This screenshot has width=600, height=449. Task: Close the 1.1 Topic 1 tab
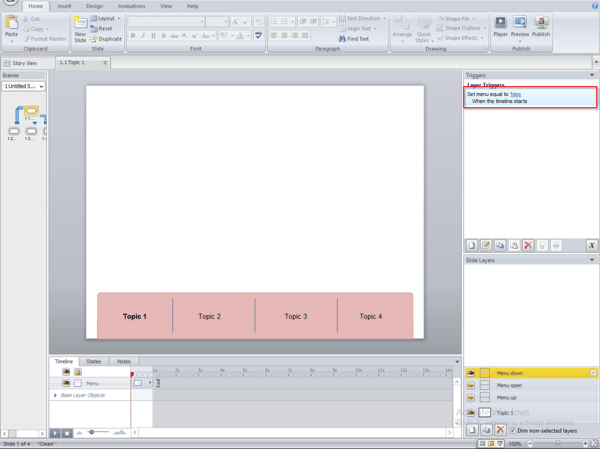click(x=105, y=63)
